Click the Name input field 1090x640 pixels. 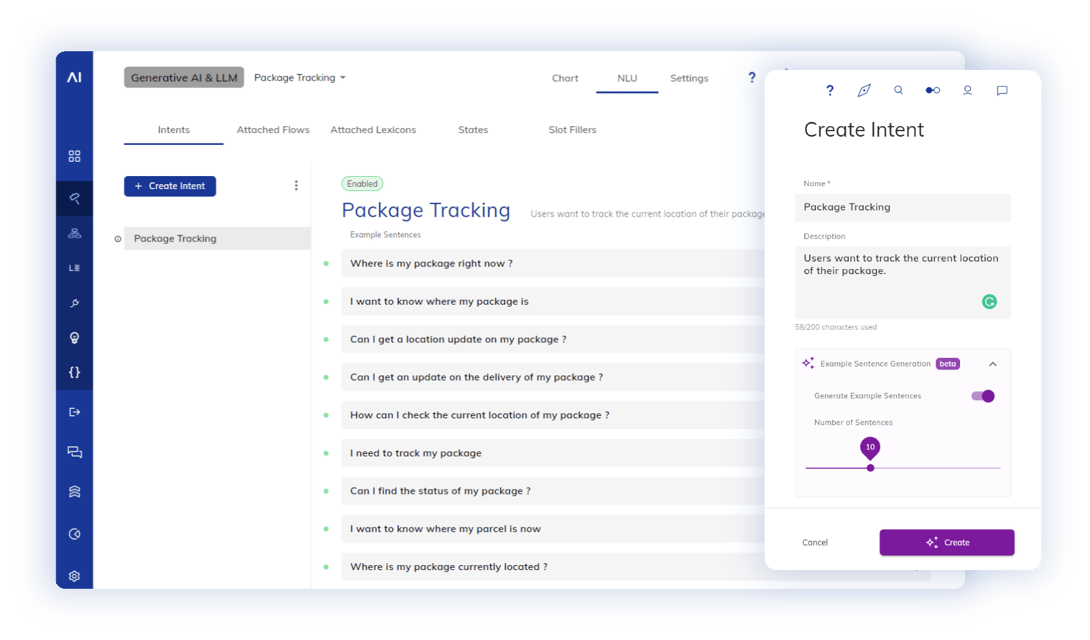pos(903,207)
